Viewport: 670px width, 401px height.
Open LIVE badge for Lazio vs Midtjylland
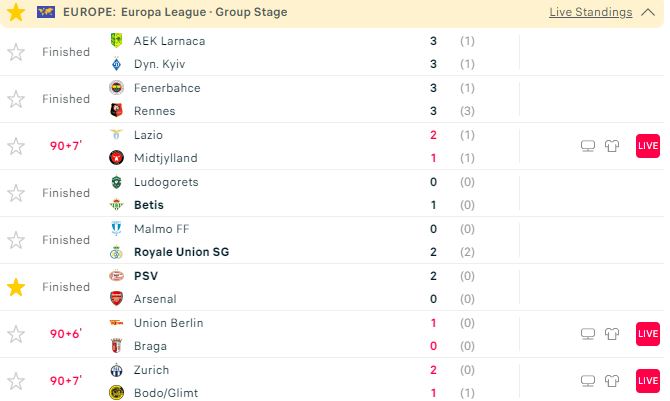(x=647, y=146)
